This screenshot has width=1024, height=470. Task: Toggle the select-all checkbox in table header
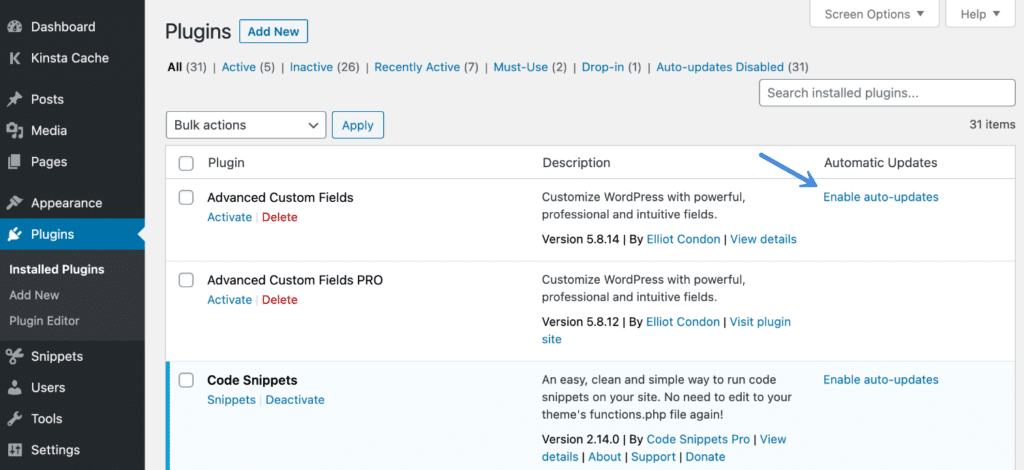(186, 163)
